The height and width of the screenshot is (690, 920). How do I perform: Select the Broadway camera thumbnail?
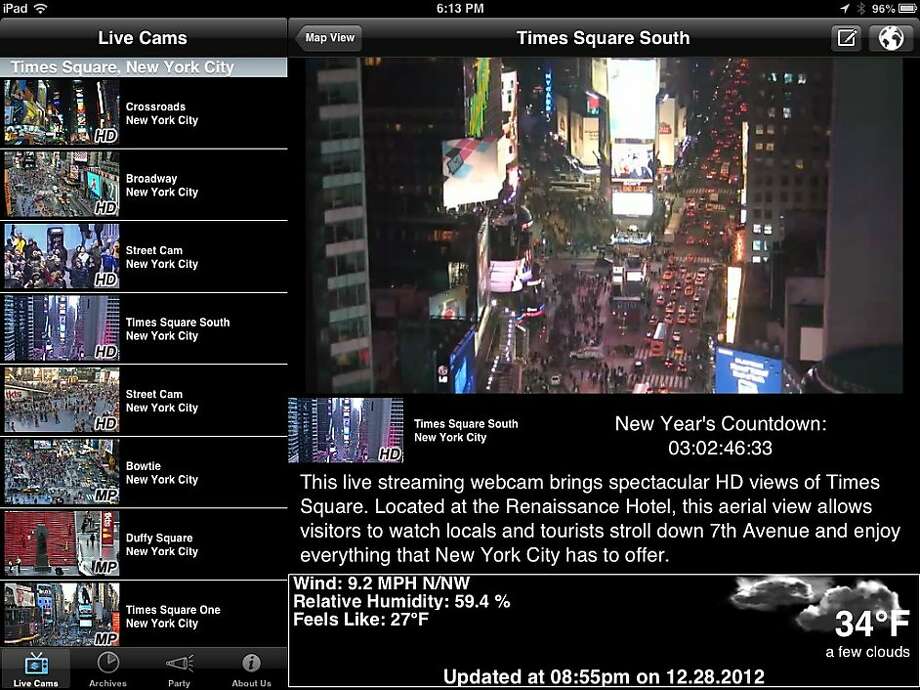pos(62,185)
